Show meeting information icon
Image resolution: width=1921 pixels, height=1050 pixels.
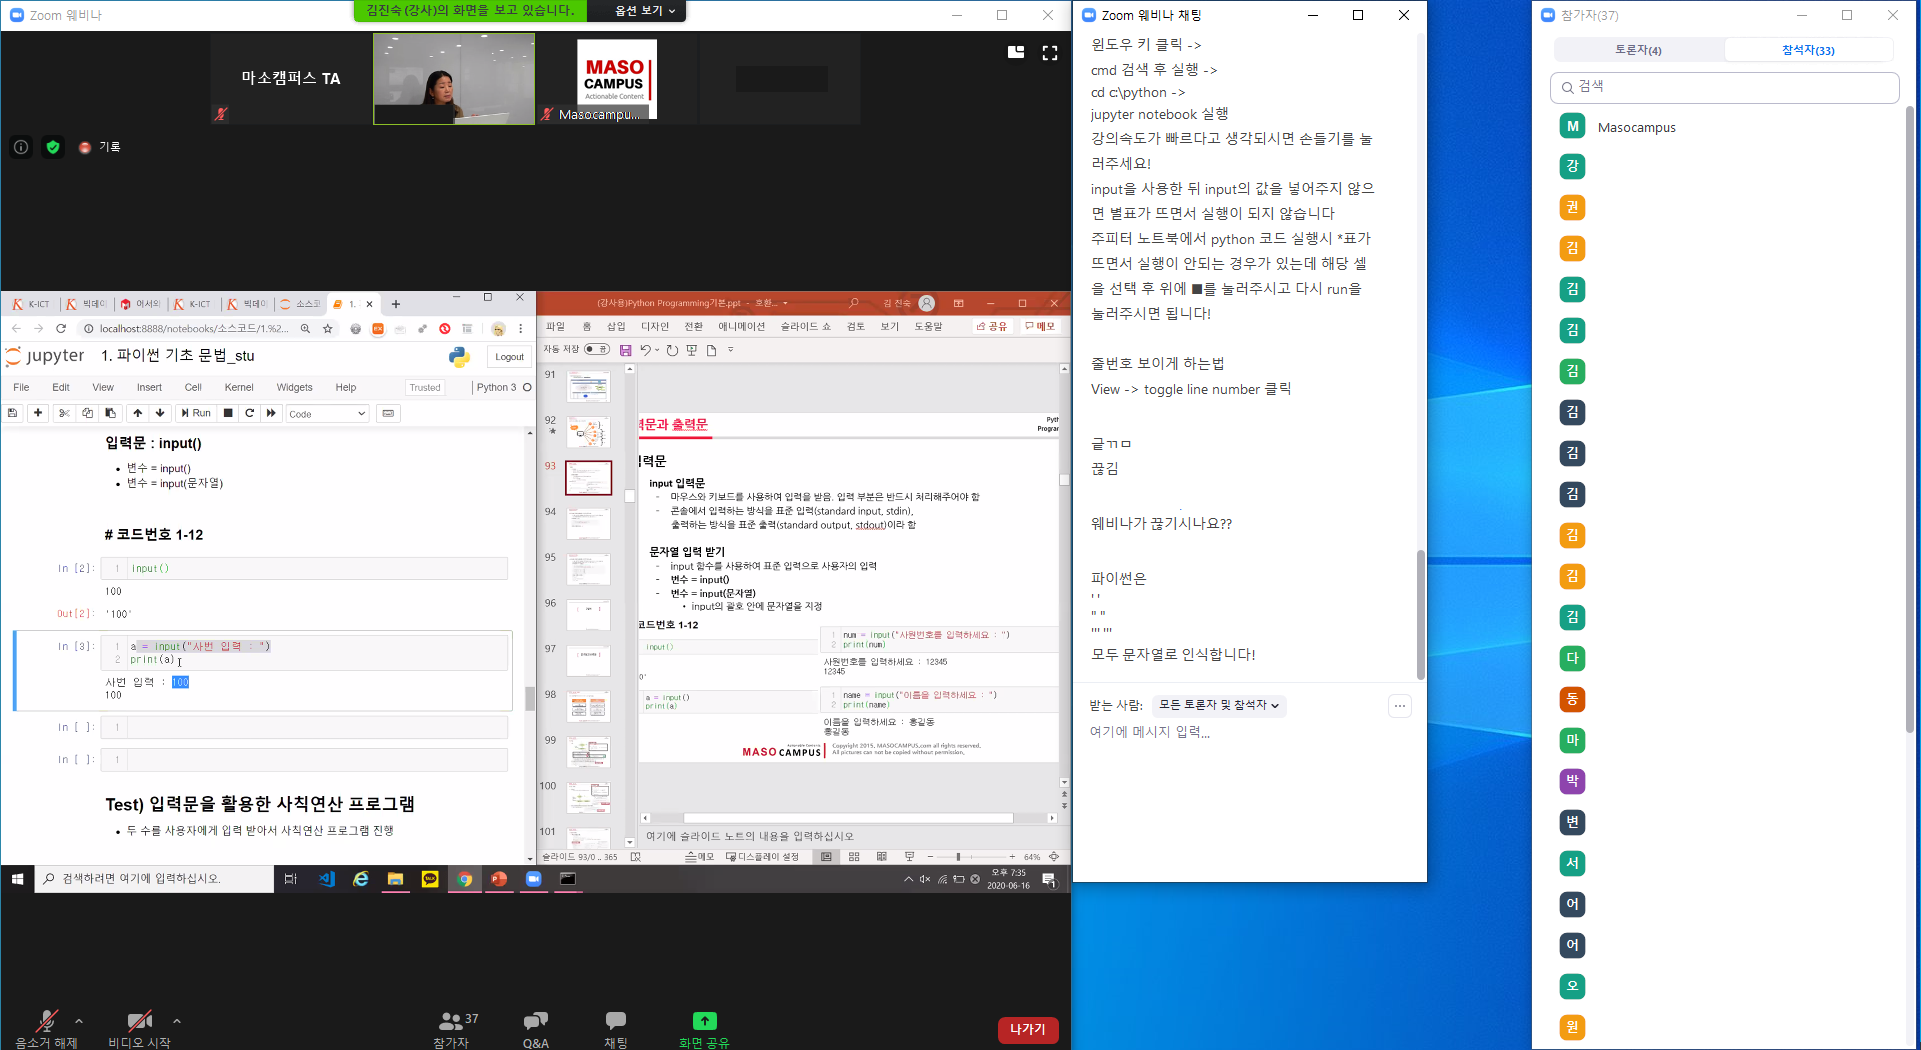pyautogui.click(x=21, y=147)
